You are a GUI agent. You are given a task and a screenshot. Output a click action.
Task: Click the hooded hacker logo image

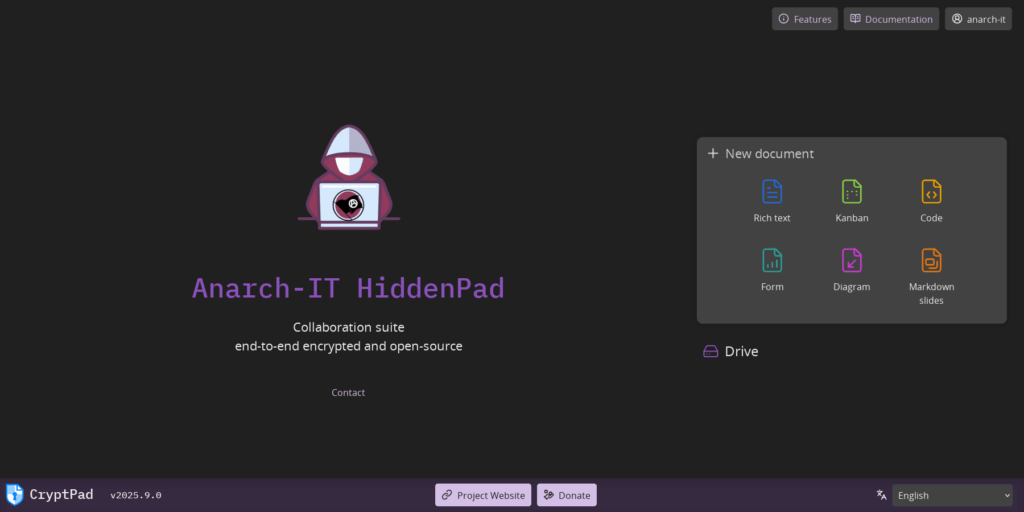tap(348, 179)
